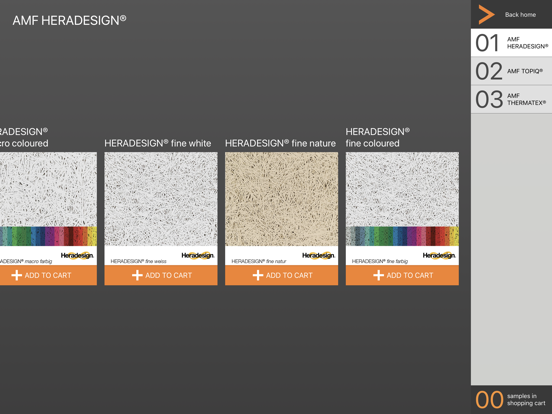Viewport: 552px width, 414px height.
Task: Add HERADESIGN macro coloured to cart
Action: (x=48, y=275)
